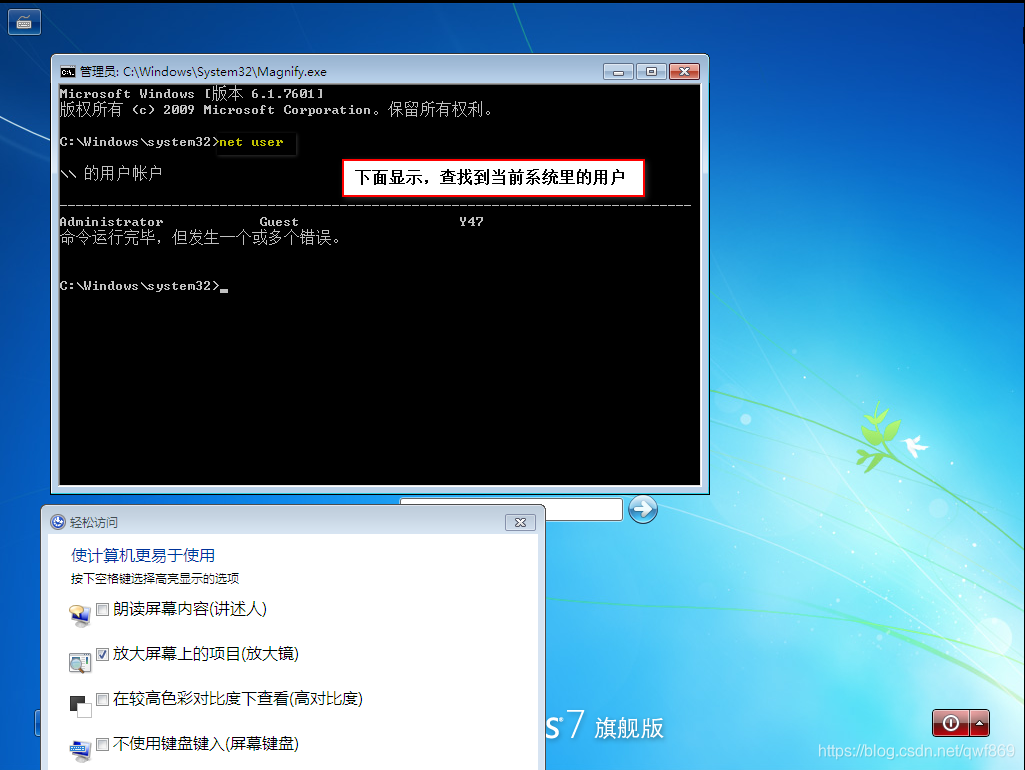Click the 'Y47' user text in console
The height and width of the screenshot is (770, 1025).
click(471, 222)
